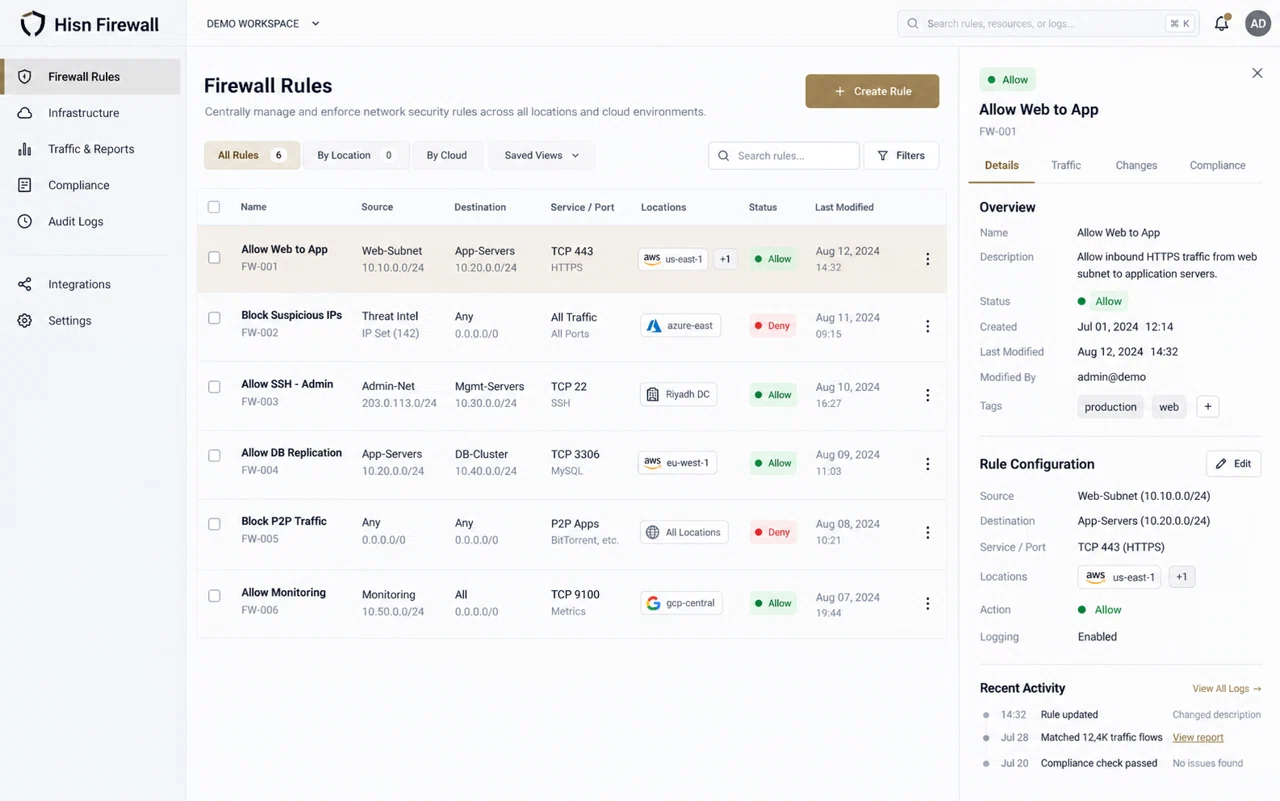Switch to the Changes tab
The height and width of the screenshot is (801, 1280).
click(x=1136, y=165)
